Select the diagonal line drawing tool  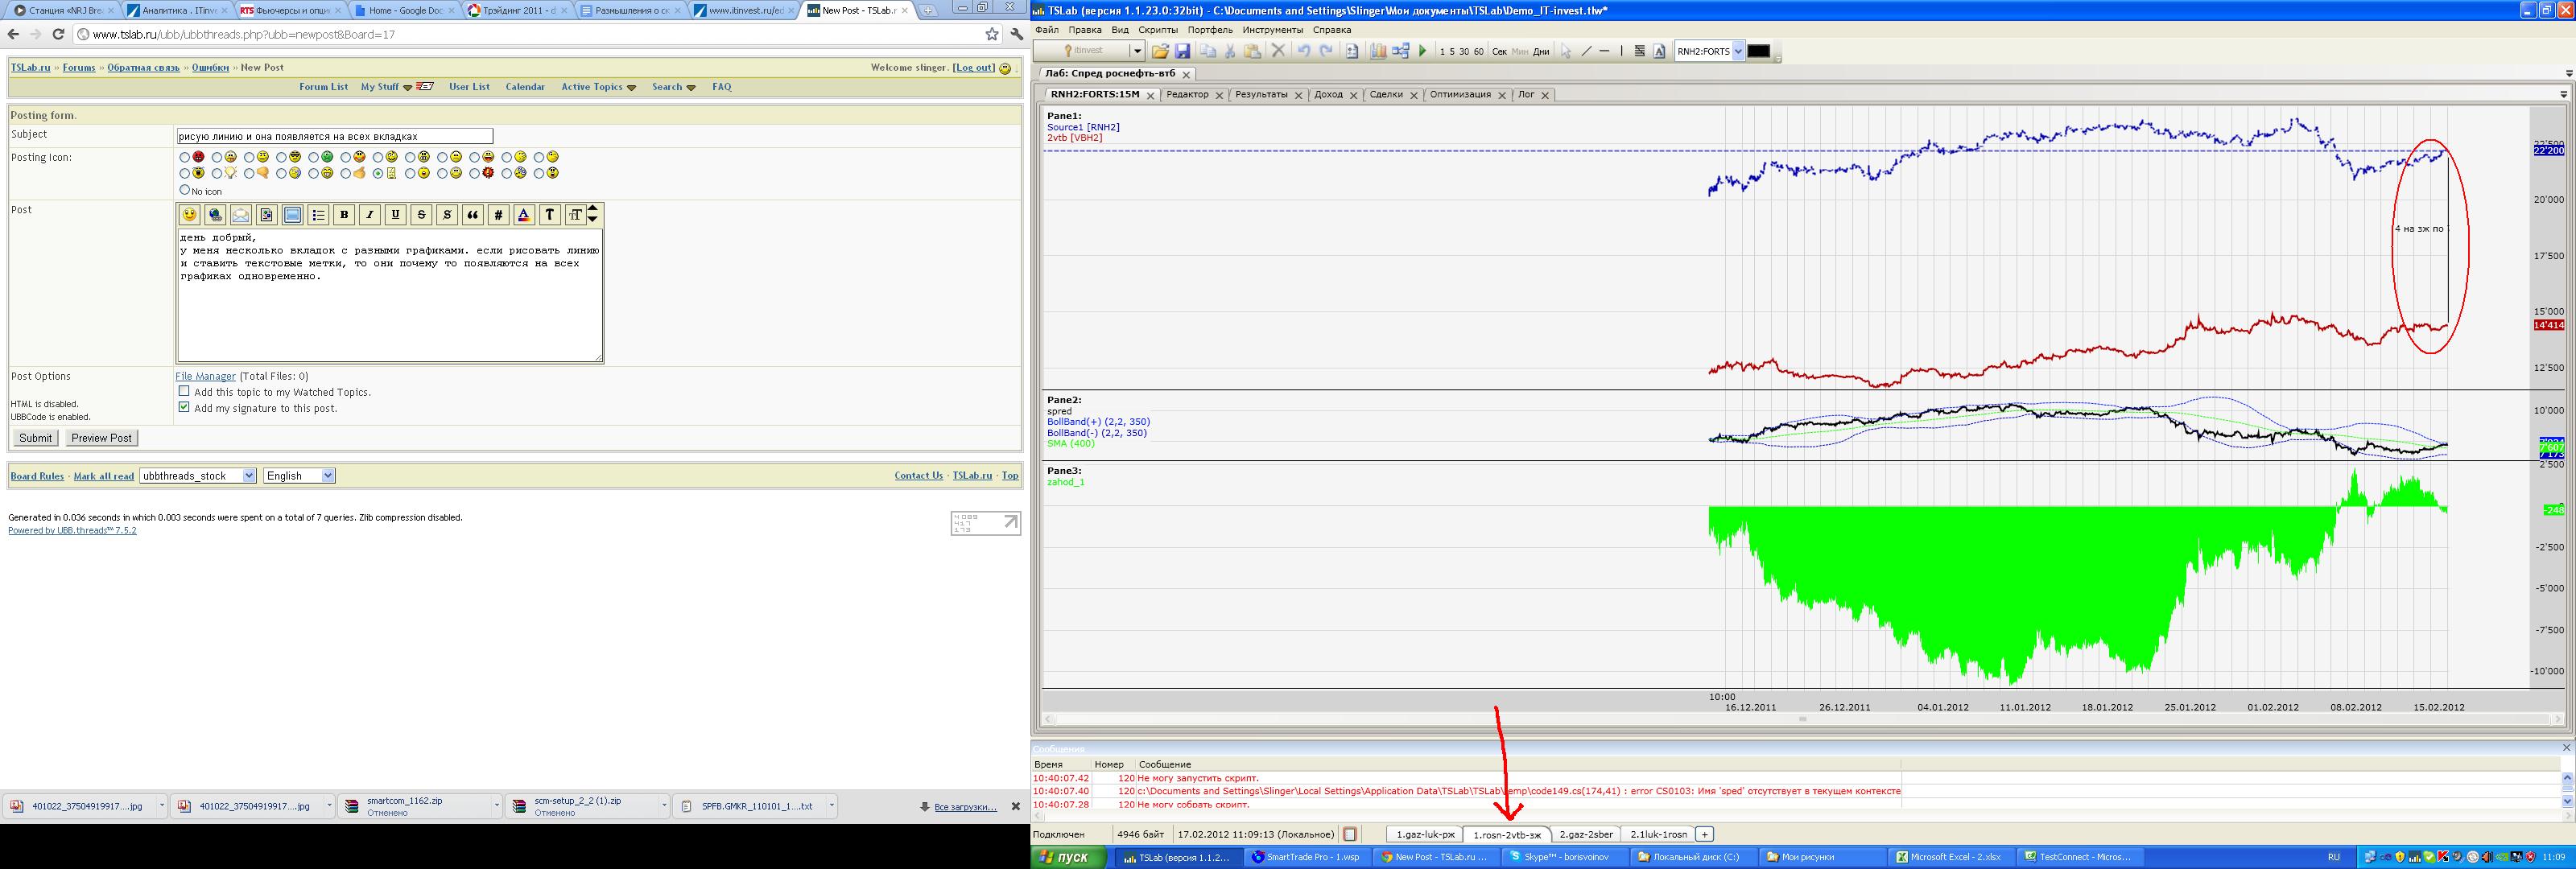click(x=1586, y=51)
